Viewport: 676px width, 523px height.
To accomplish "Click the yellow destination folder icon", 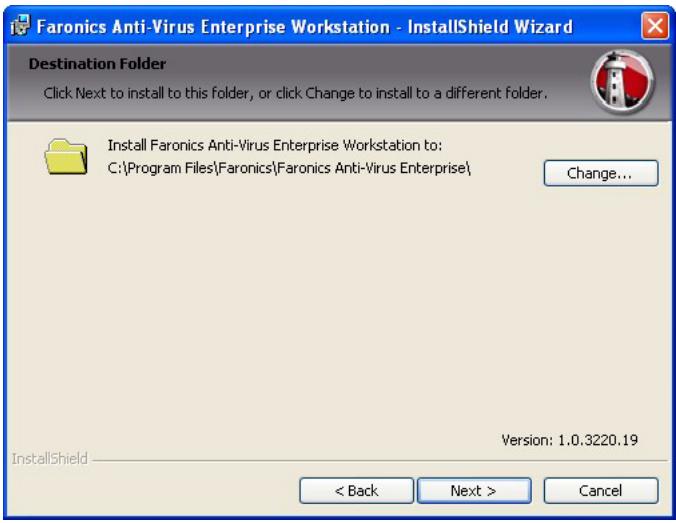I will point(67,157).
